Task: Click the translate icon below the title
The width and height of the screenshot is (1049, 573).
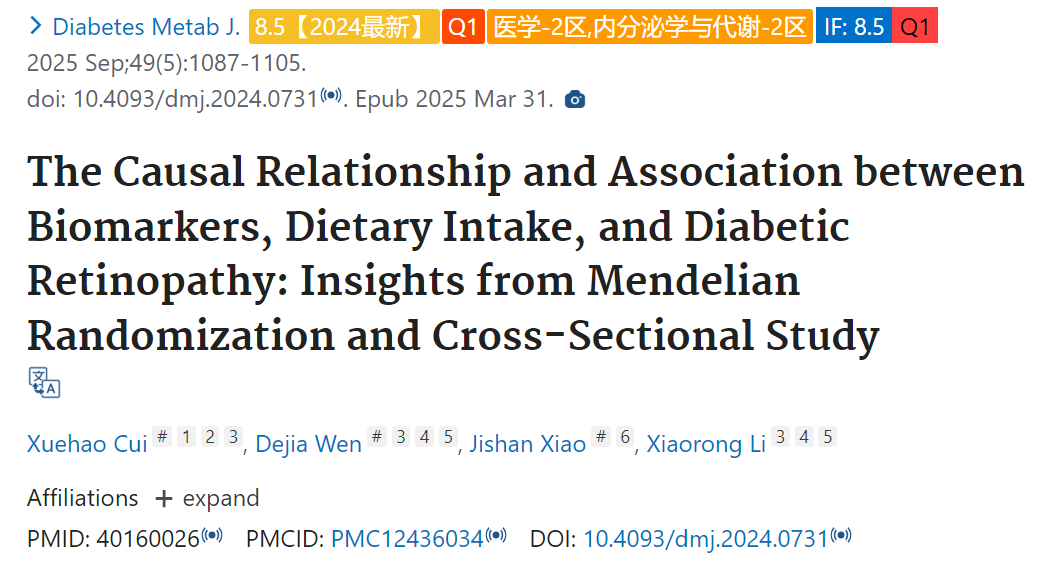Action: pos(44,382)
